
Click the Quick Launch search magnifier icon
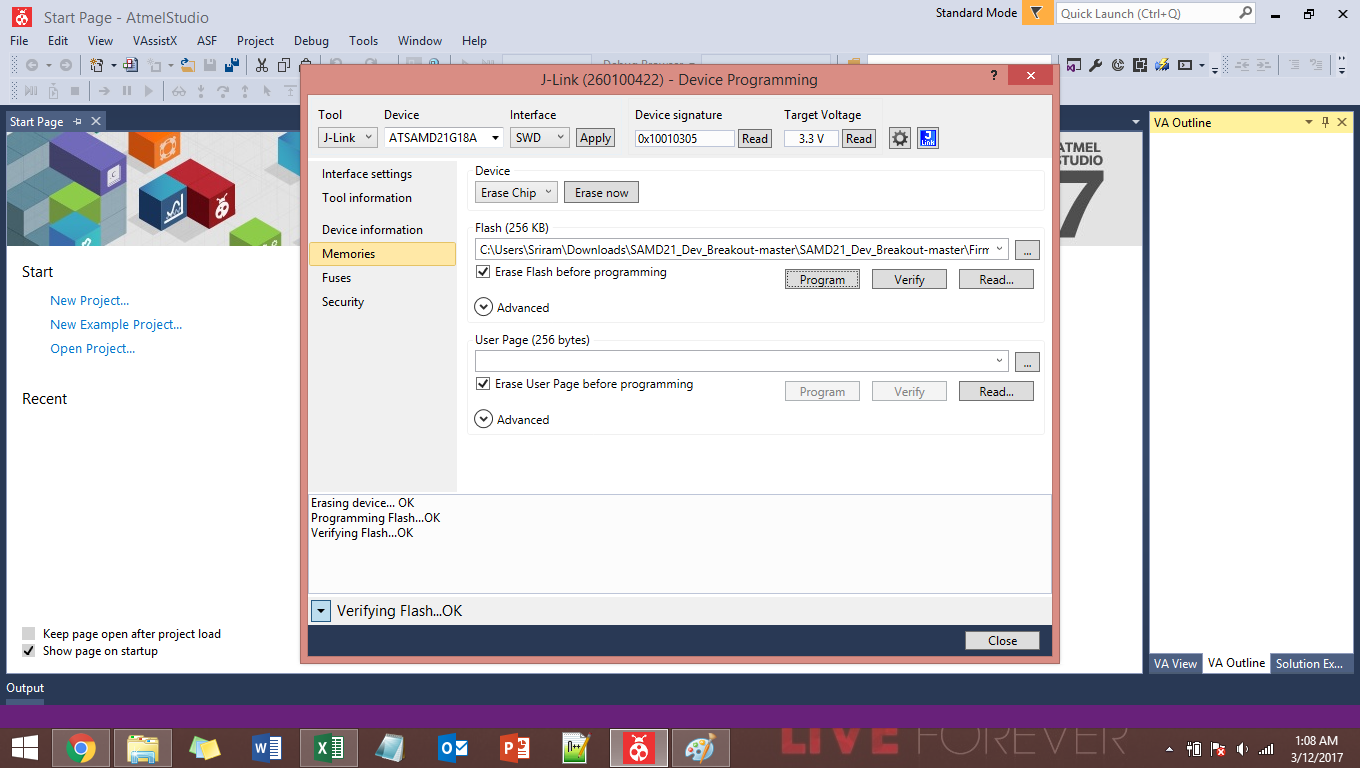pos(1244,13)
